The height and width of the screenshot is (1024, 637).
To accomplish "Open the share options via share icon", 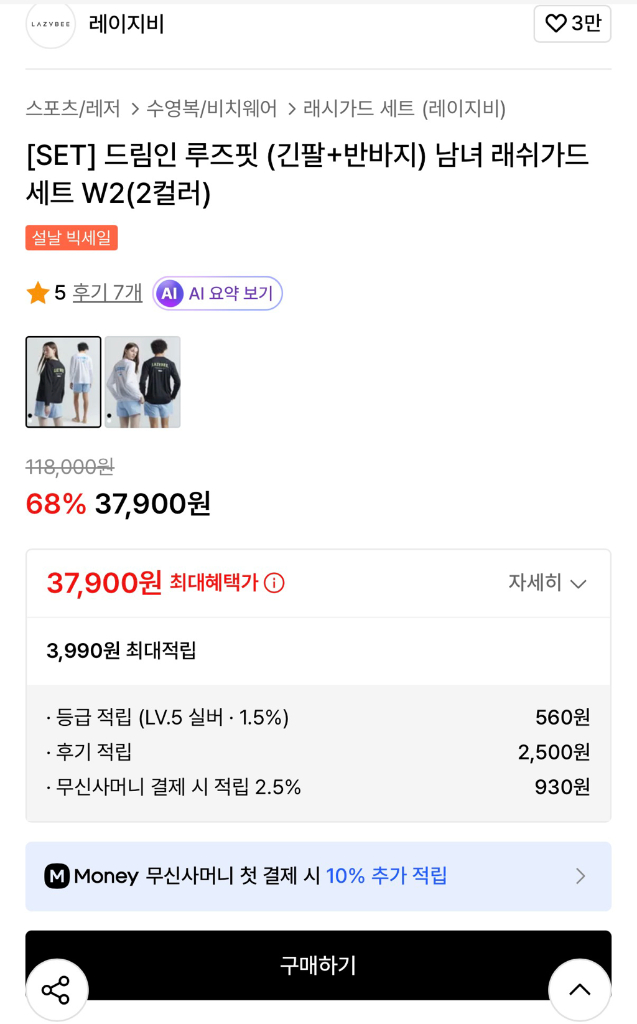I will click(57, 989).
